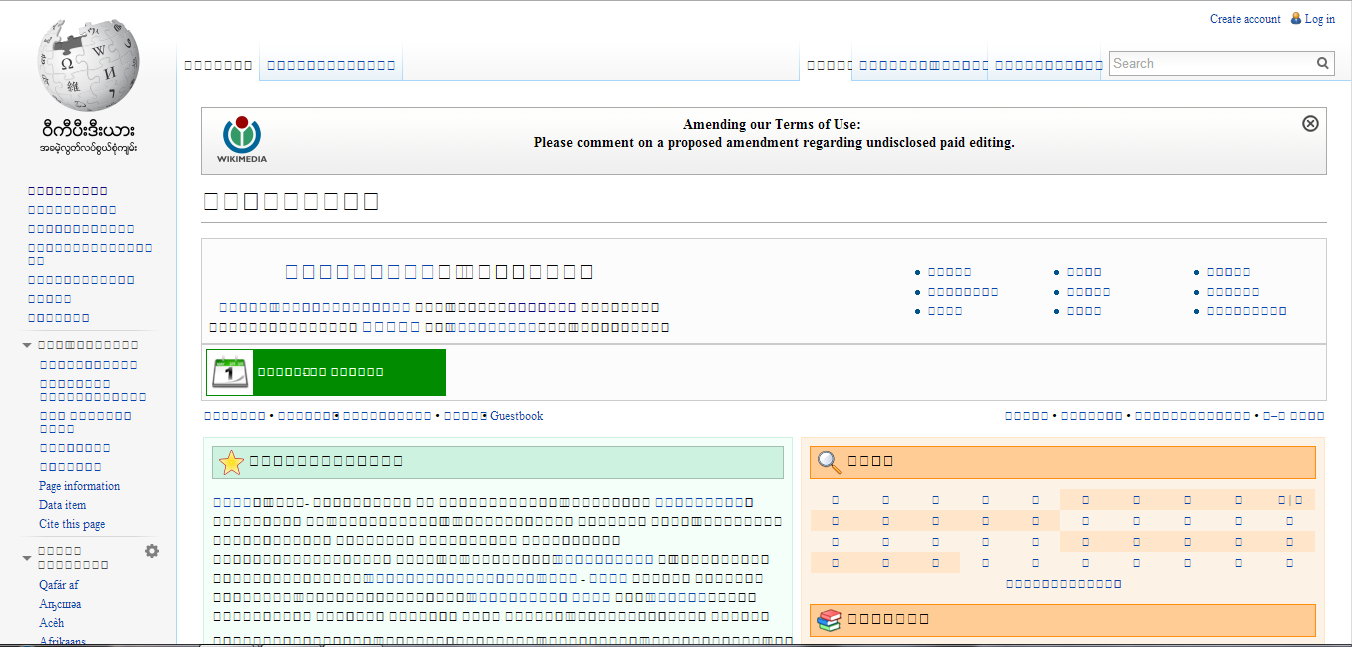Click the Wikimedia logo in the banner
1352x647 pixels.
[x=242, y=139]
